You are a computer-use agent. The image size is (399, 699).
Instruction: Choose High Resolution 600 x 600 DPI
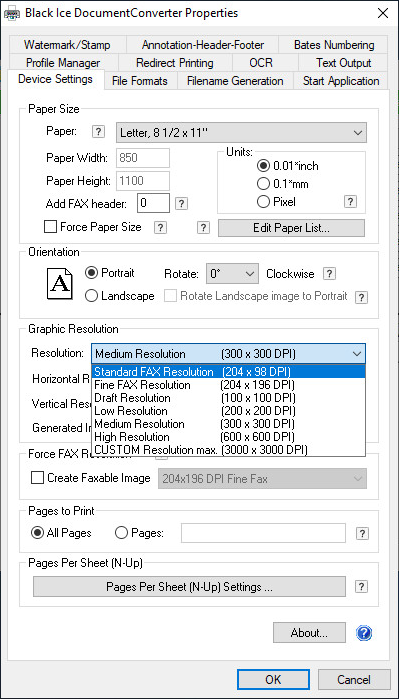(x=228, y=437)
